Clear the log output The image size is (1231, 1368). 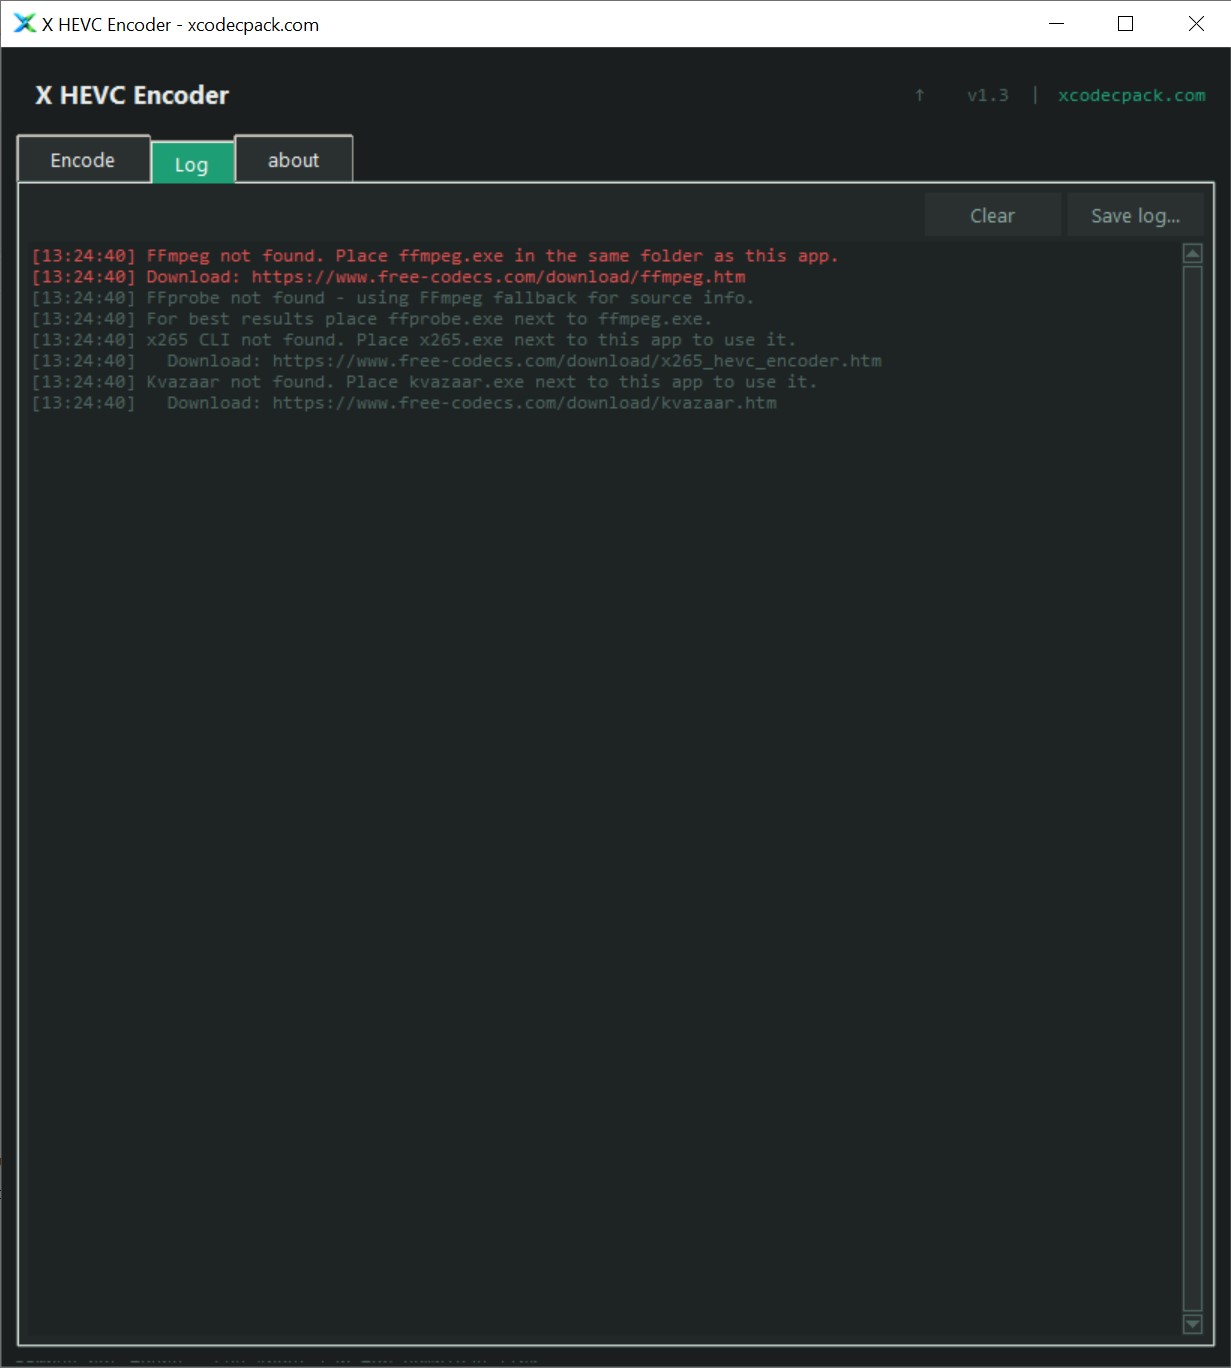pyautogui.click(x=992, y=215)
